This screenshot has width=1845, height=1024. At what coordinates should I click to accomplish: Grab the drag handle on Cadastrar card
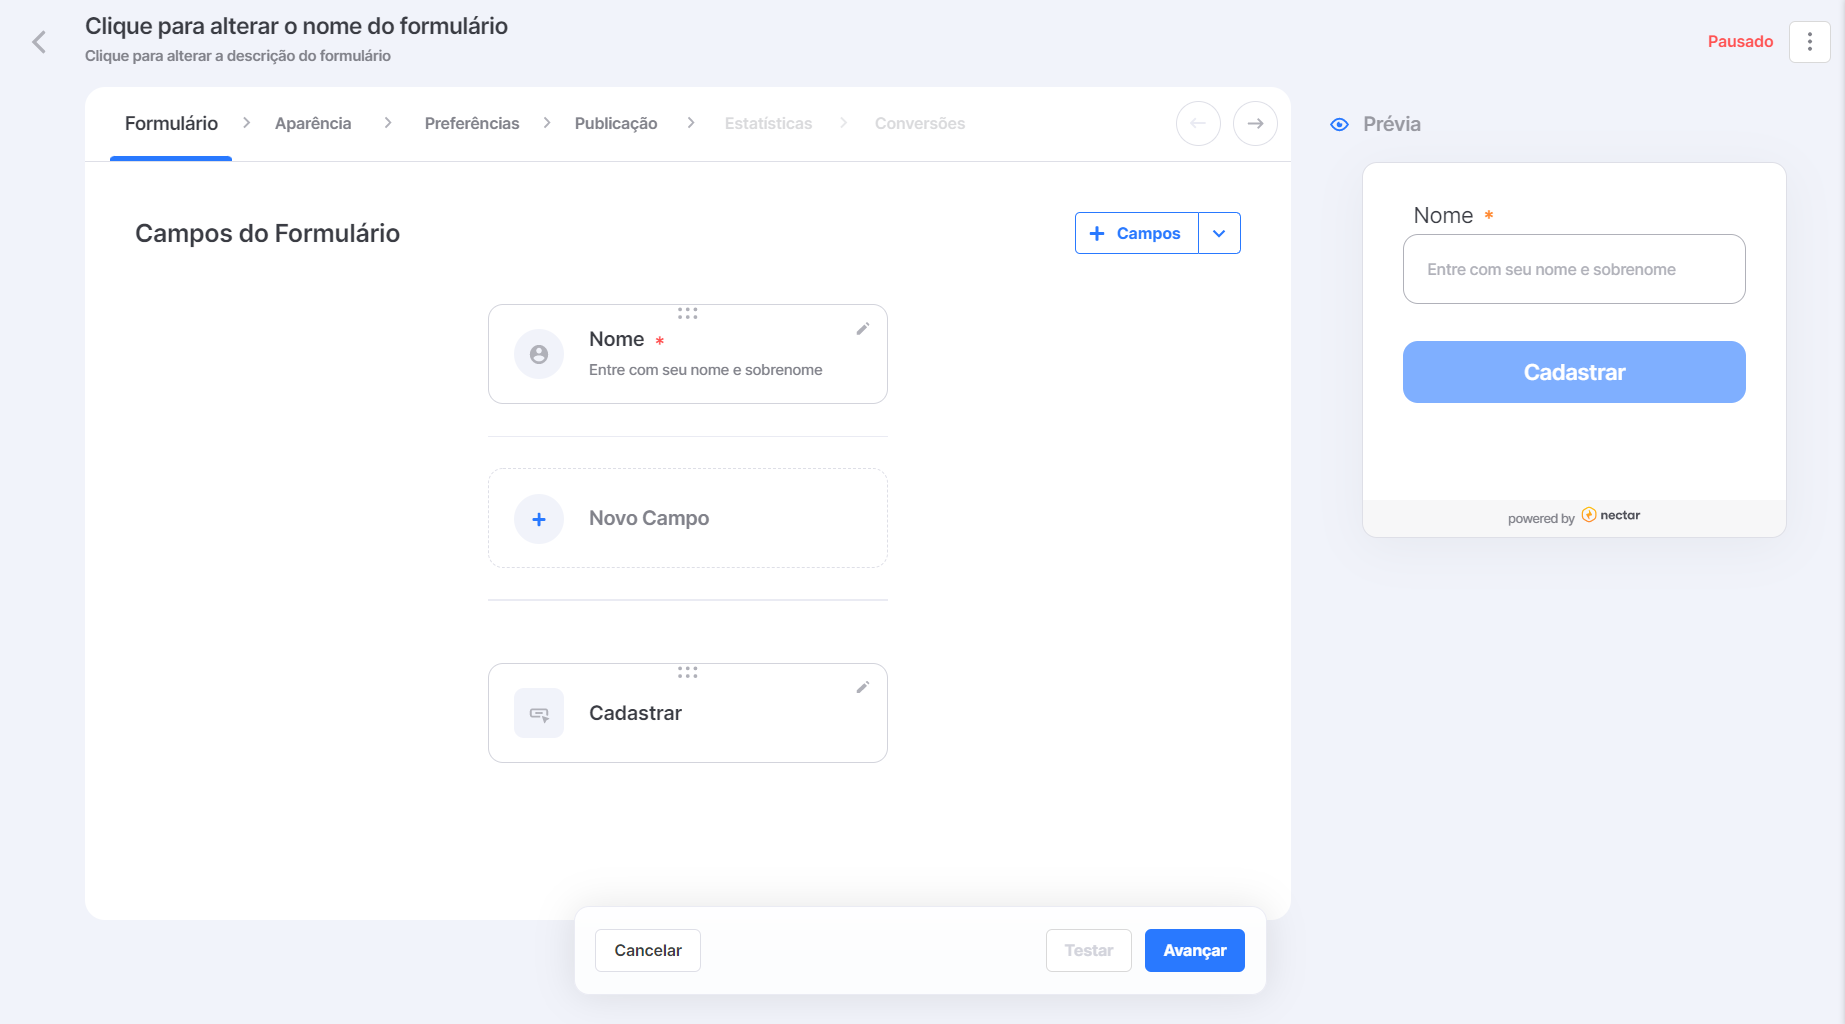point(688,672)
